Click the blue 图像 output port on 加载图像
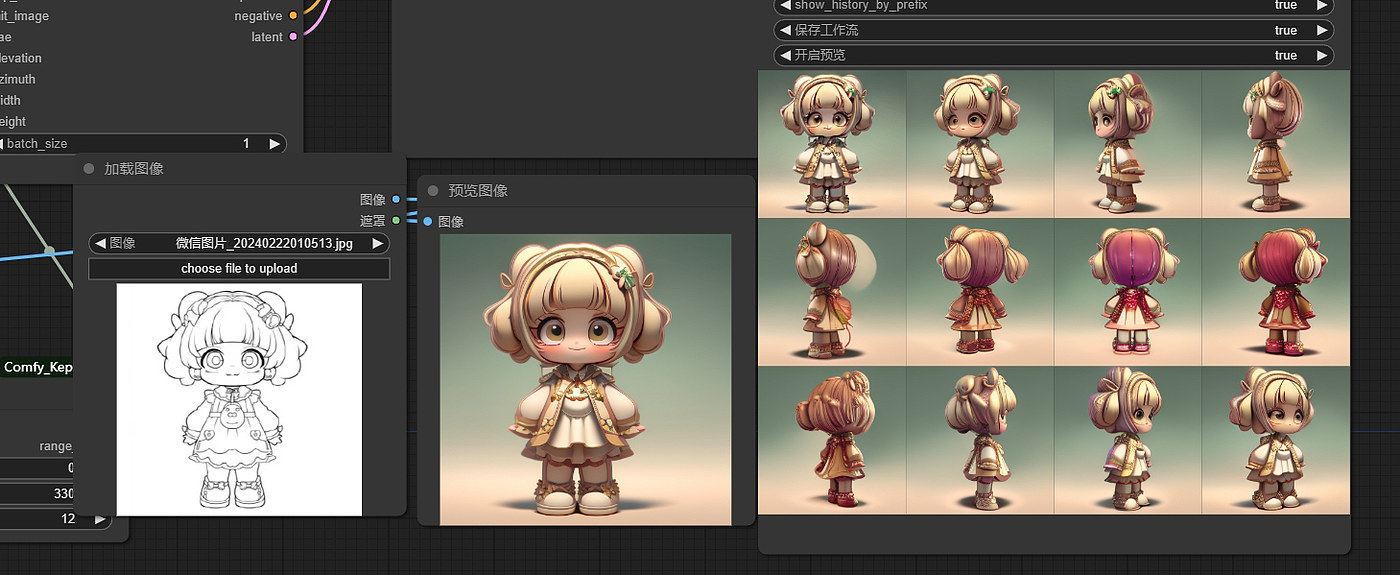Image resolution: width=1400 pixels, height=575 pixels. pos(396,200)
